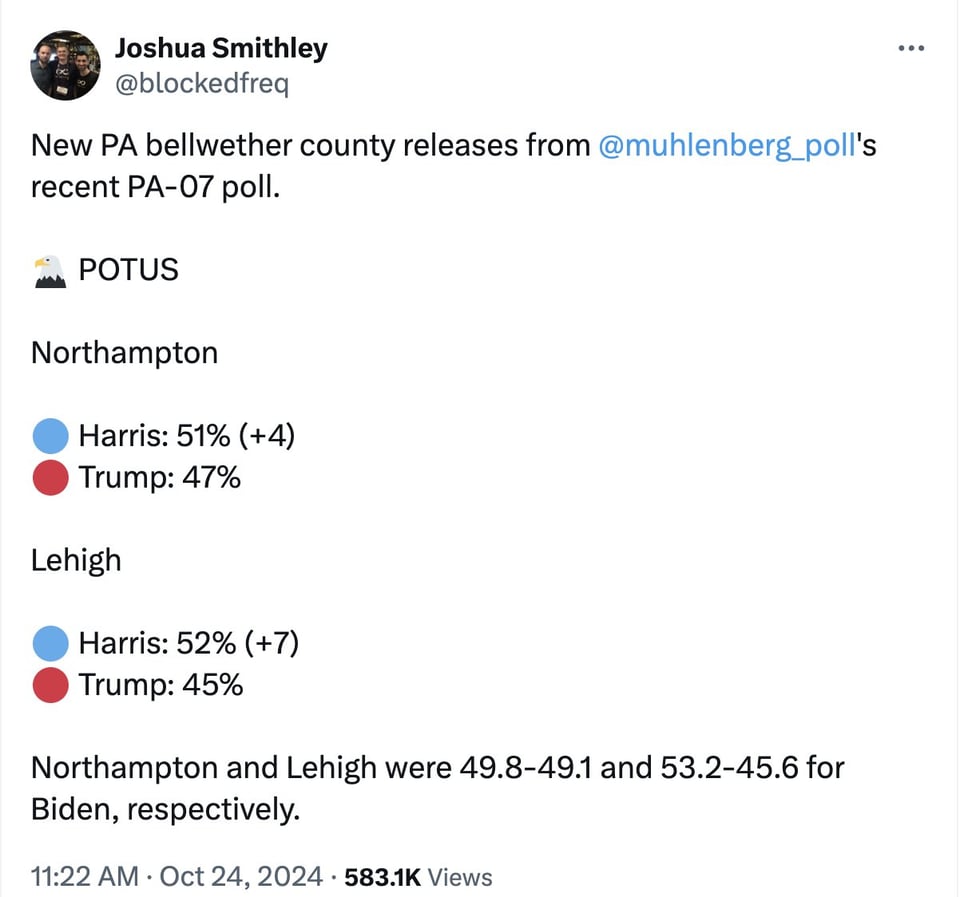Click blue circle next to Harris 51%

pyautogui.click(x=50, y=436)
